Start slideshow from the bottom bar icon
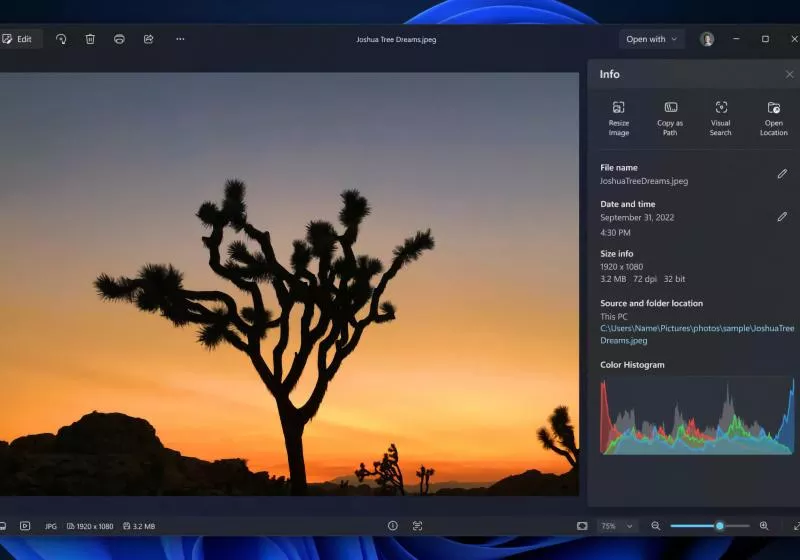The width and height of the screenshot is (800, 560). 25,526
